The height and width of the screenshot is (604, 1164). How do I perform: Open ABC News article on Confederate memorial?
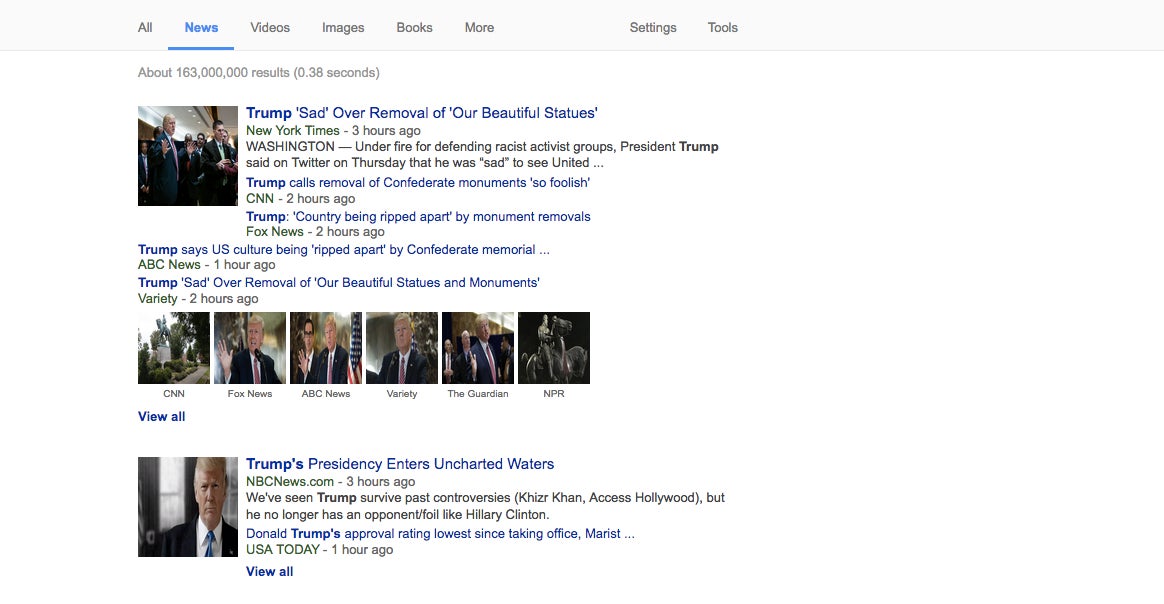pos(344,249)
